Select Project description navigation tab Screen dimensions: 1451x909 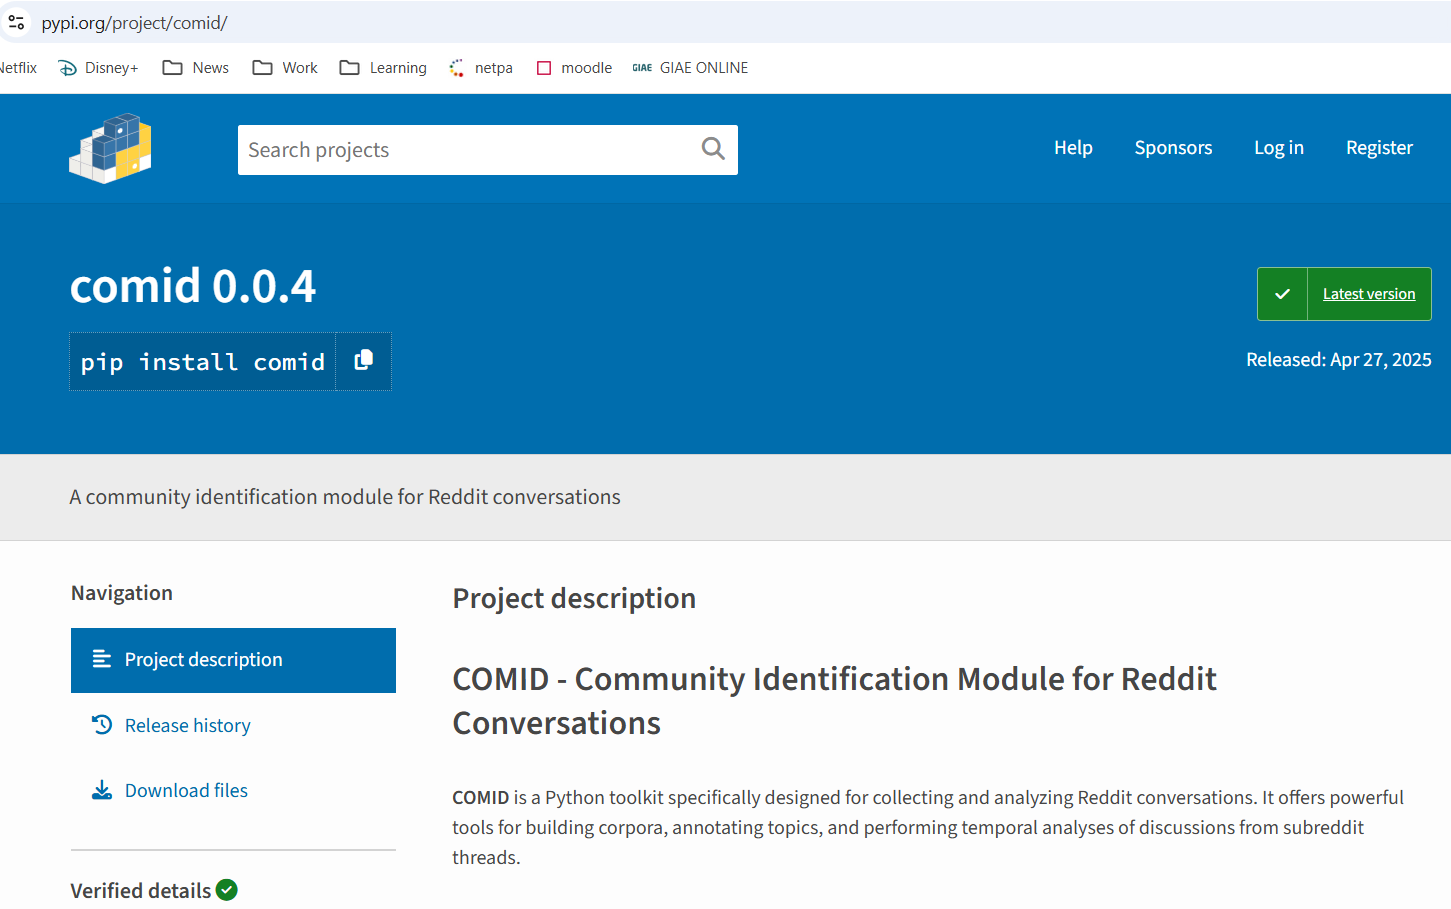tap(233, 660)
